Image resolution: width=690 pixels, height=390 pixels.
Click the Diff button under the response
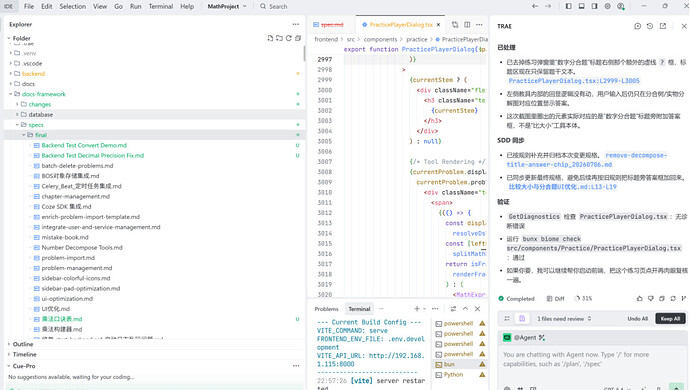click(x=555, y=298)
